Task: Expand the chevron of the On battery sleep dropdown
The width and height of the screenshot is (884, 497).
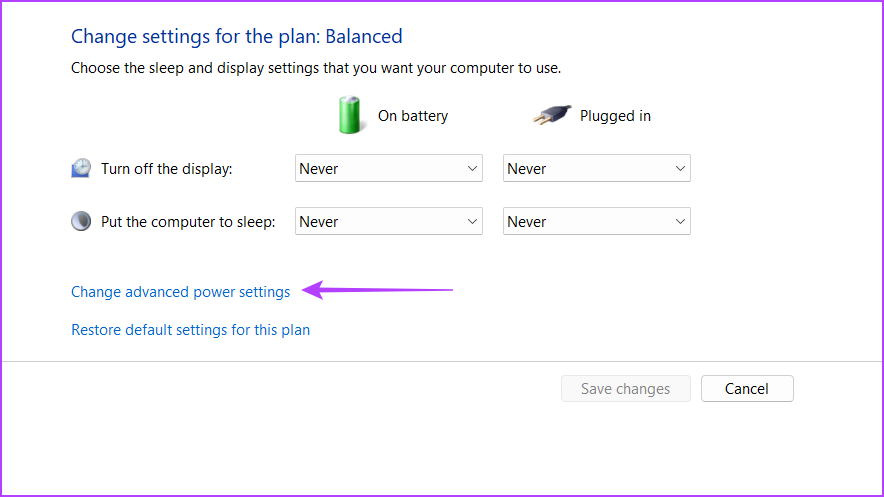Action: tap(472, 221)
